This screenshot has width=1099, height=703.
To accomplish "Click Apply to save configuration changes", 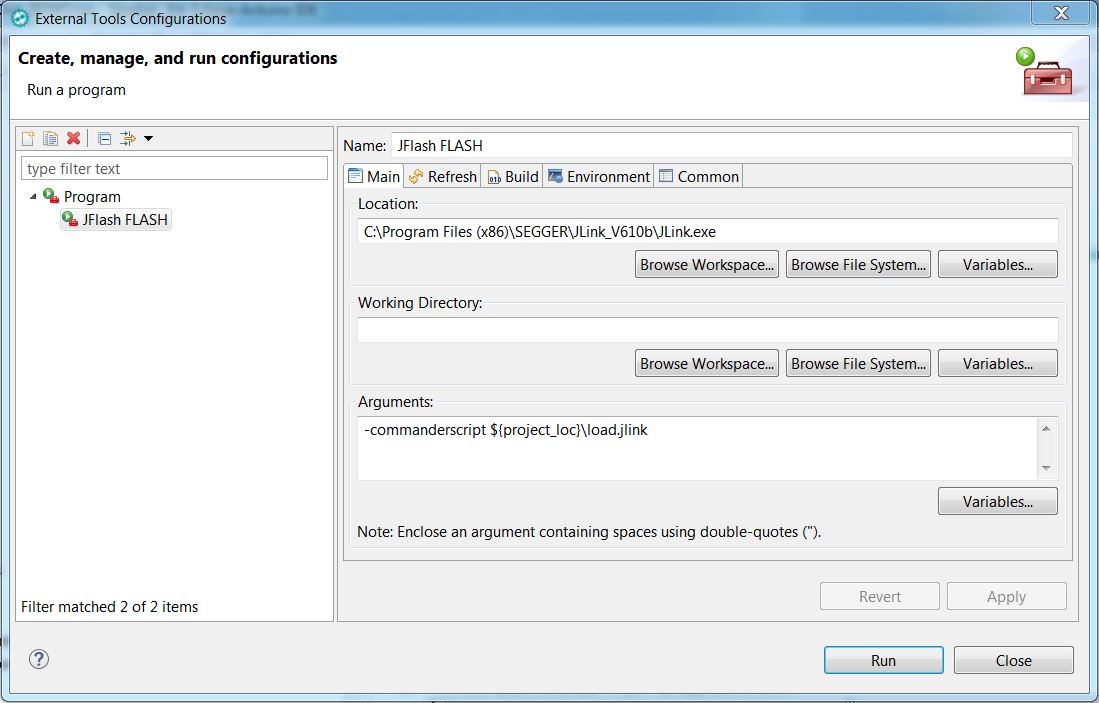I will 1006,596.
